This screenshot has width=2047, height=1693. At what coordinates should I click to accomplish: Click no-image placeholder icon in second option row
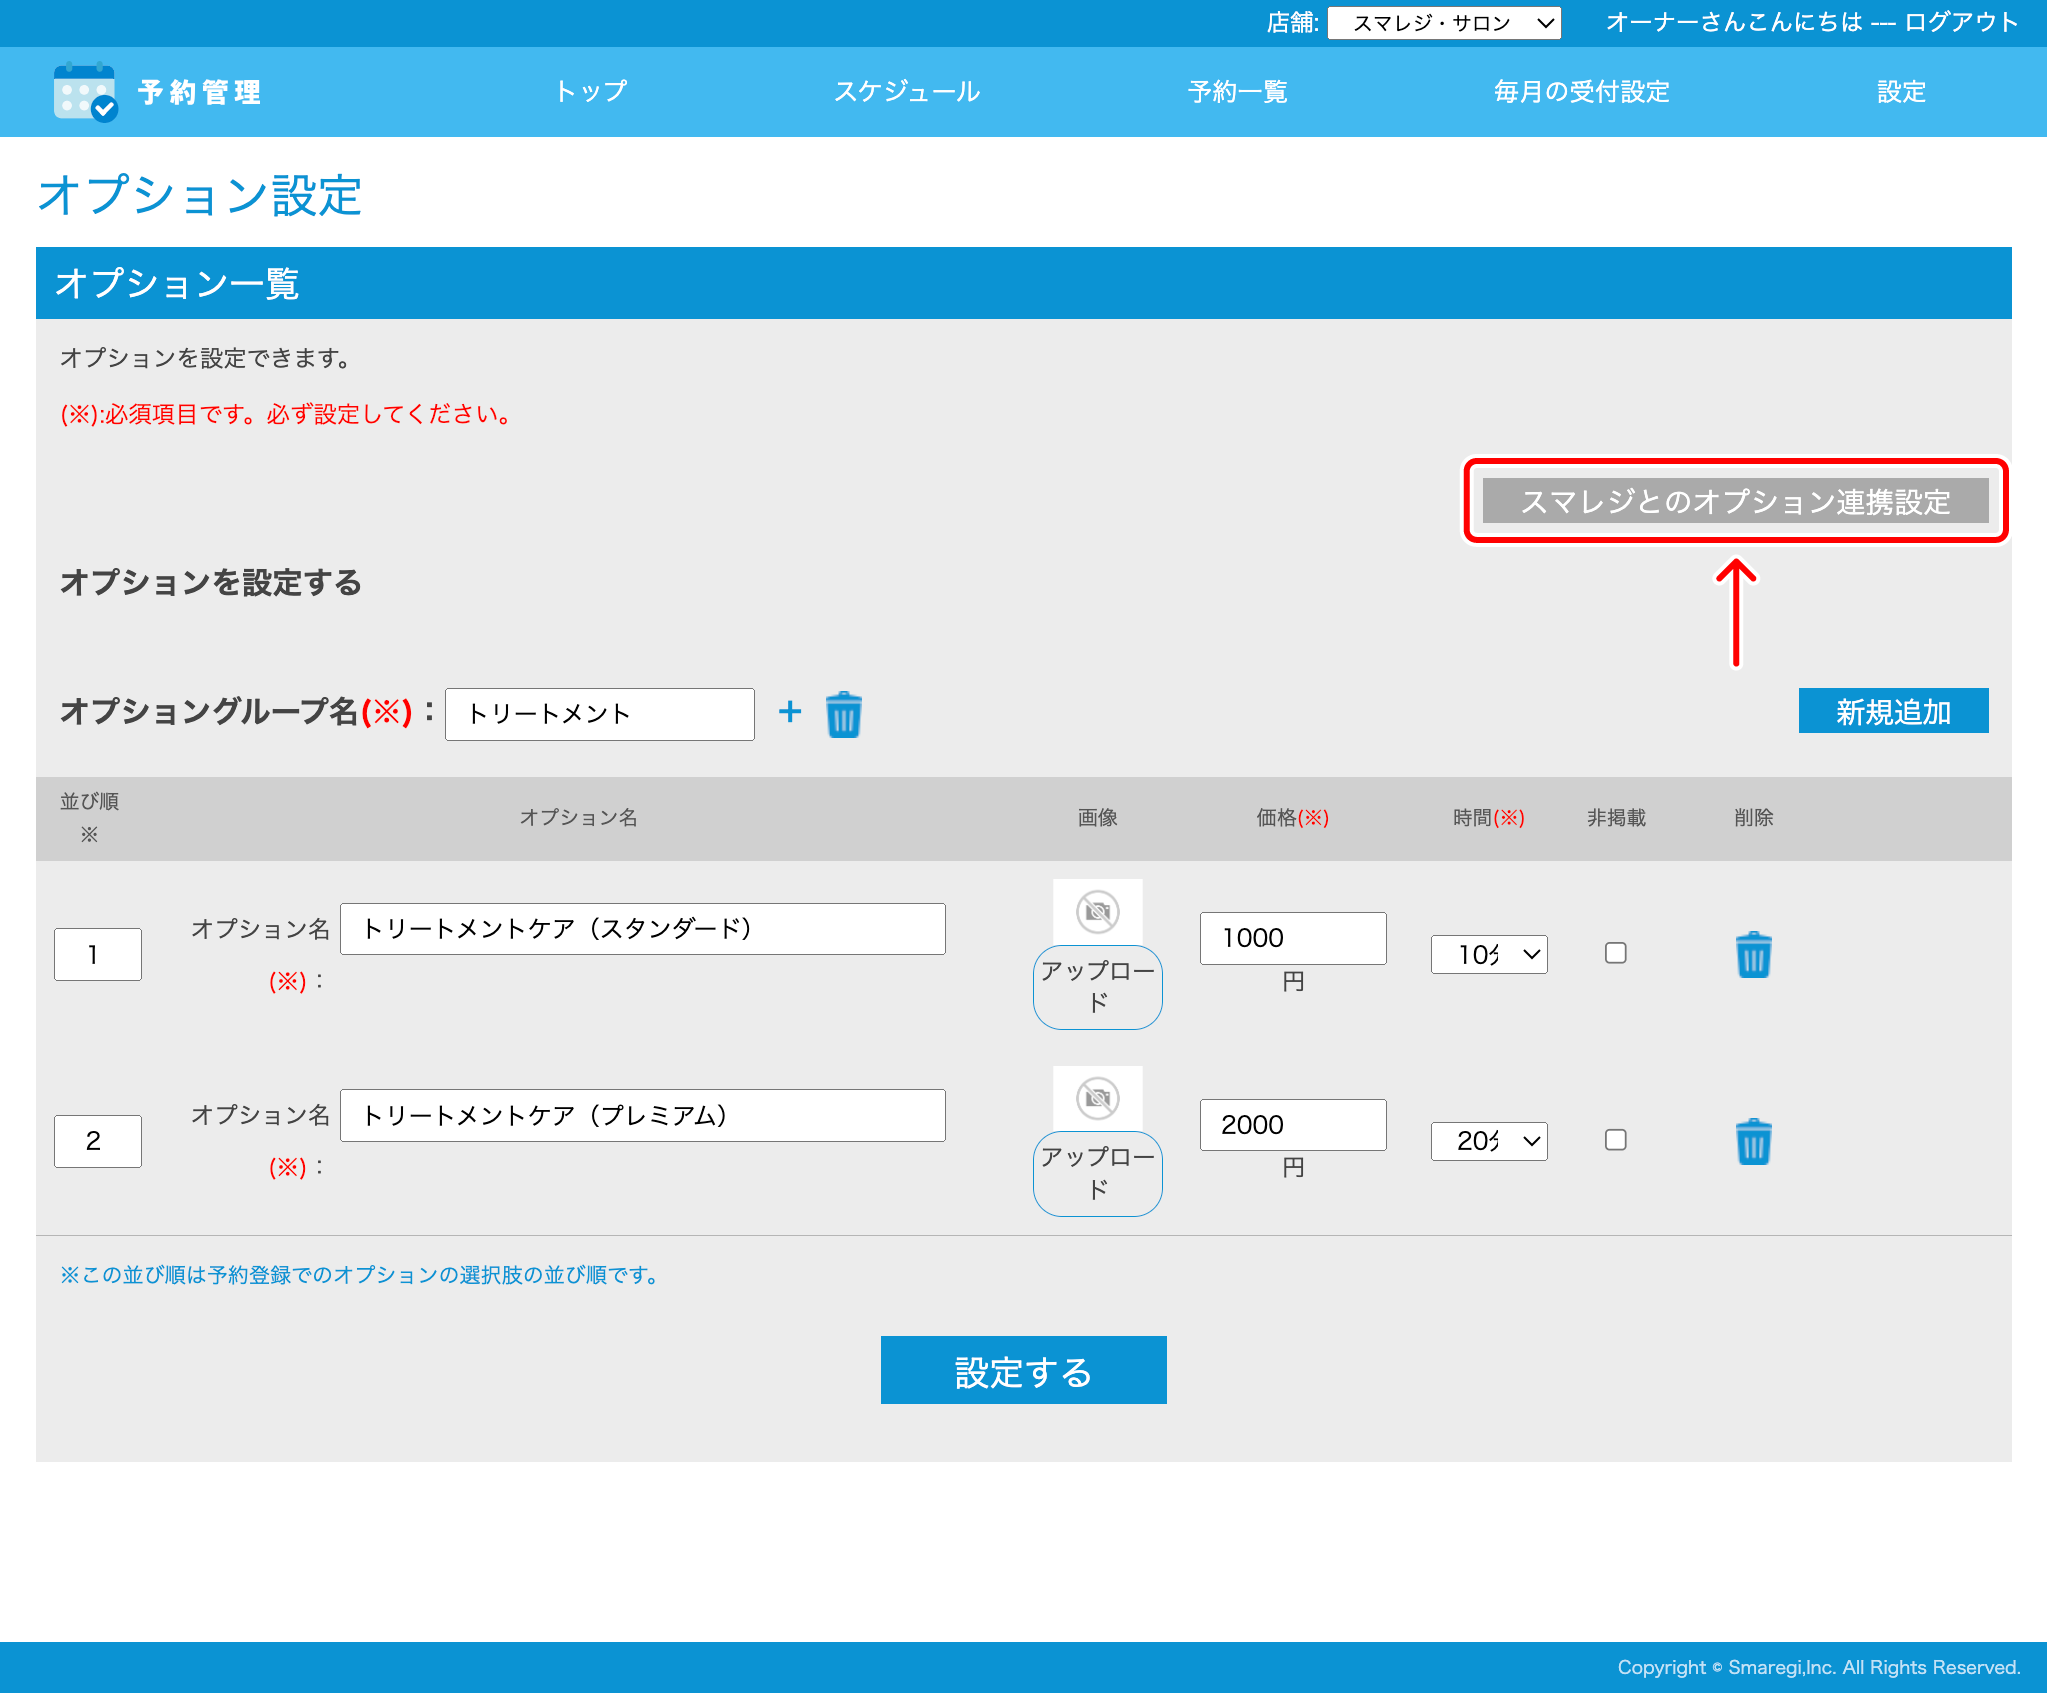pyautogui.click(x=1097, y=1098)
